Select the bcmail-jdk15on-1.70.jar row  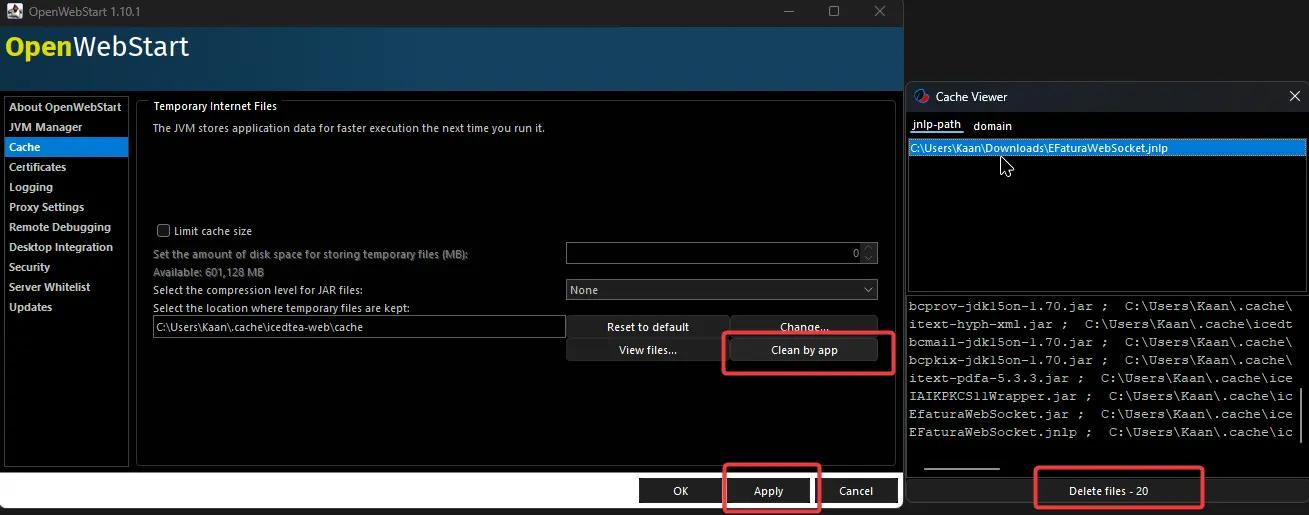(x=1101, y=342)
